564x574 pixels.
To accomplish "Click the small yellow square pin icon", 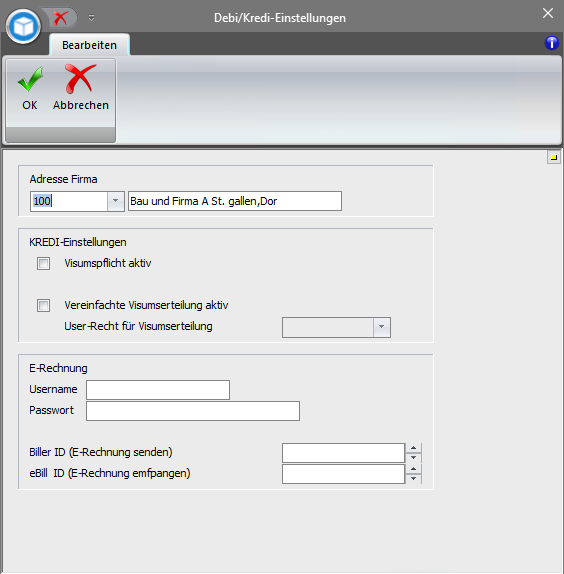I will click(554, 157).
